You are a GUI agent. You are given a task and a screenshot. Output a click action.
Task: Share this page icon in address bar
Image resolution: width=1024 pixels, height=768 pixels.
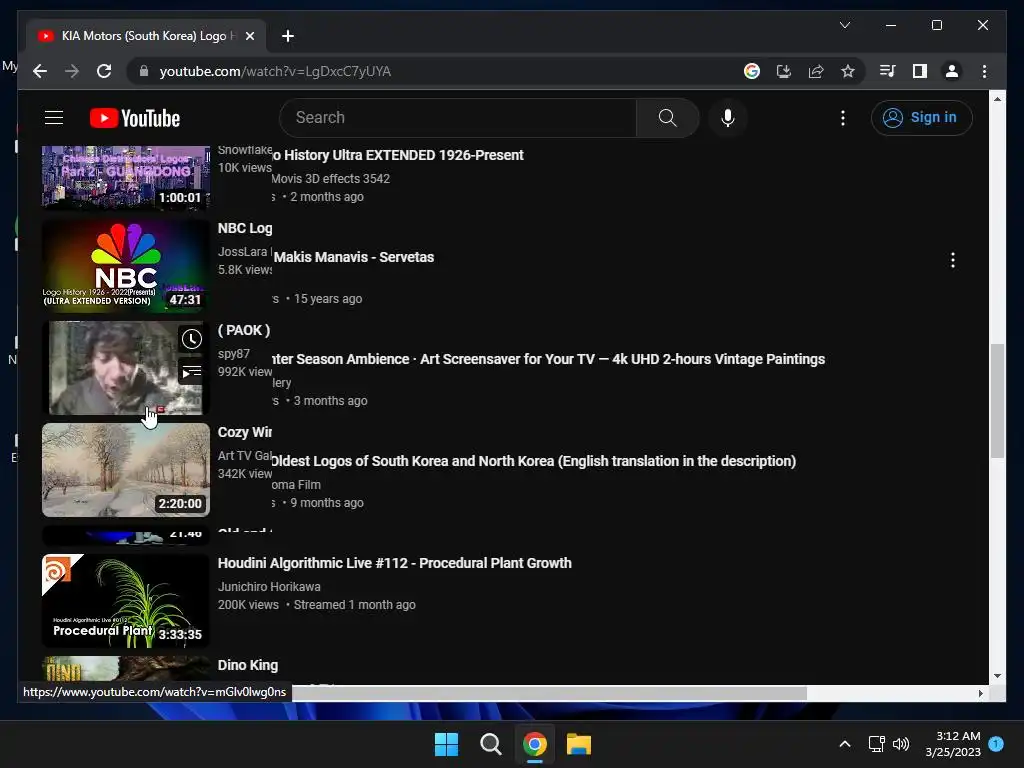pyautogui.click(x=816, y=71)
